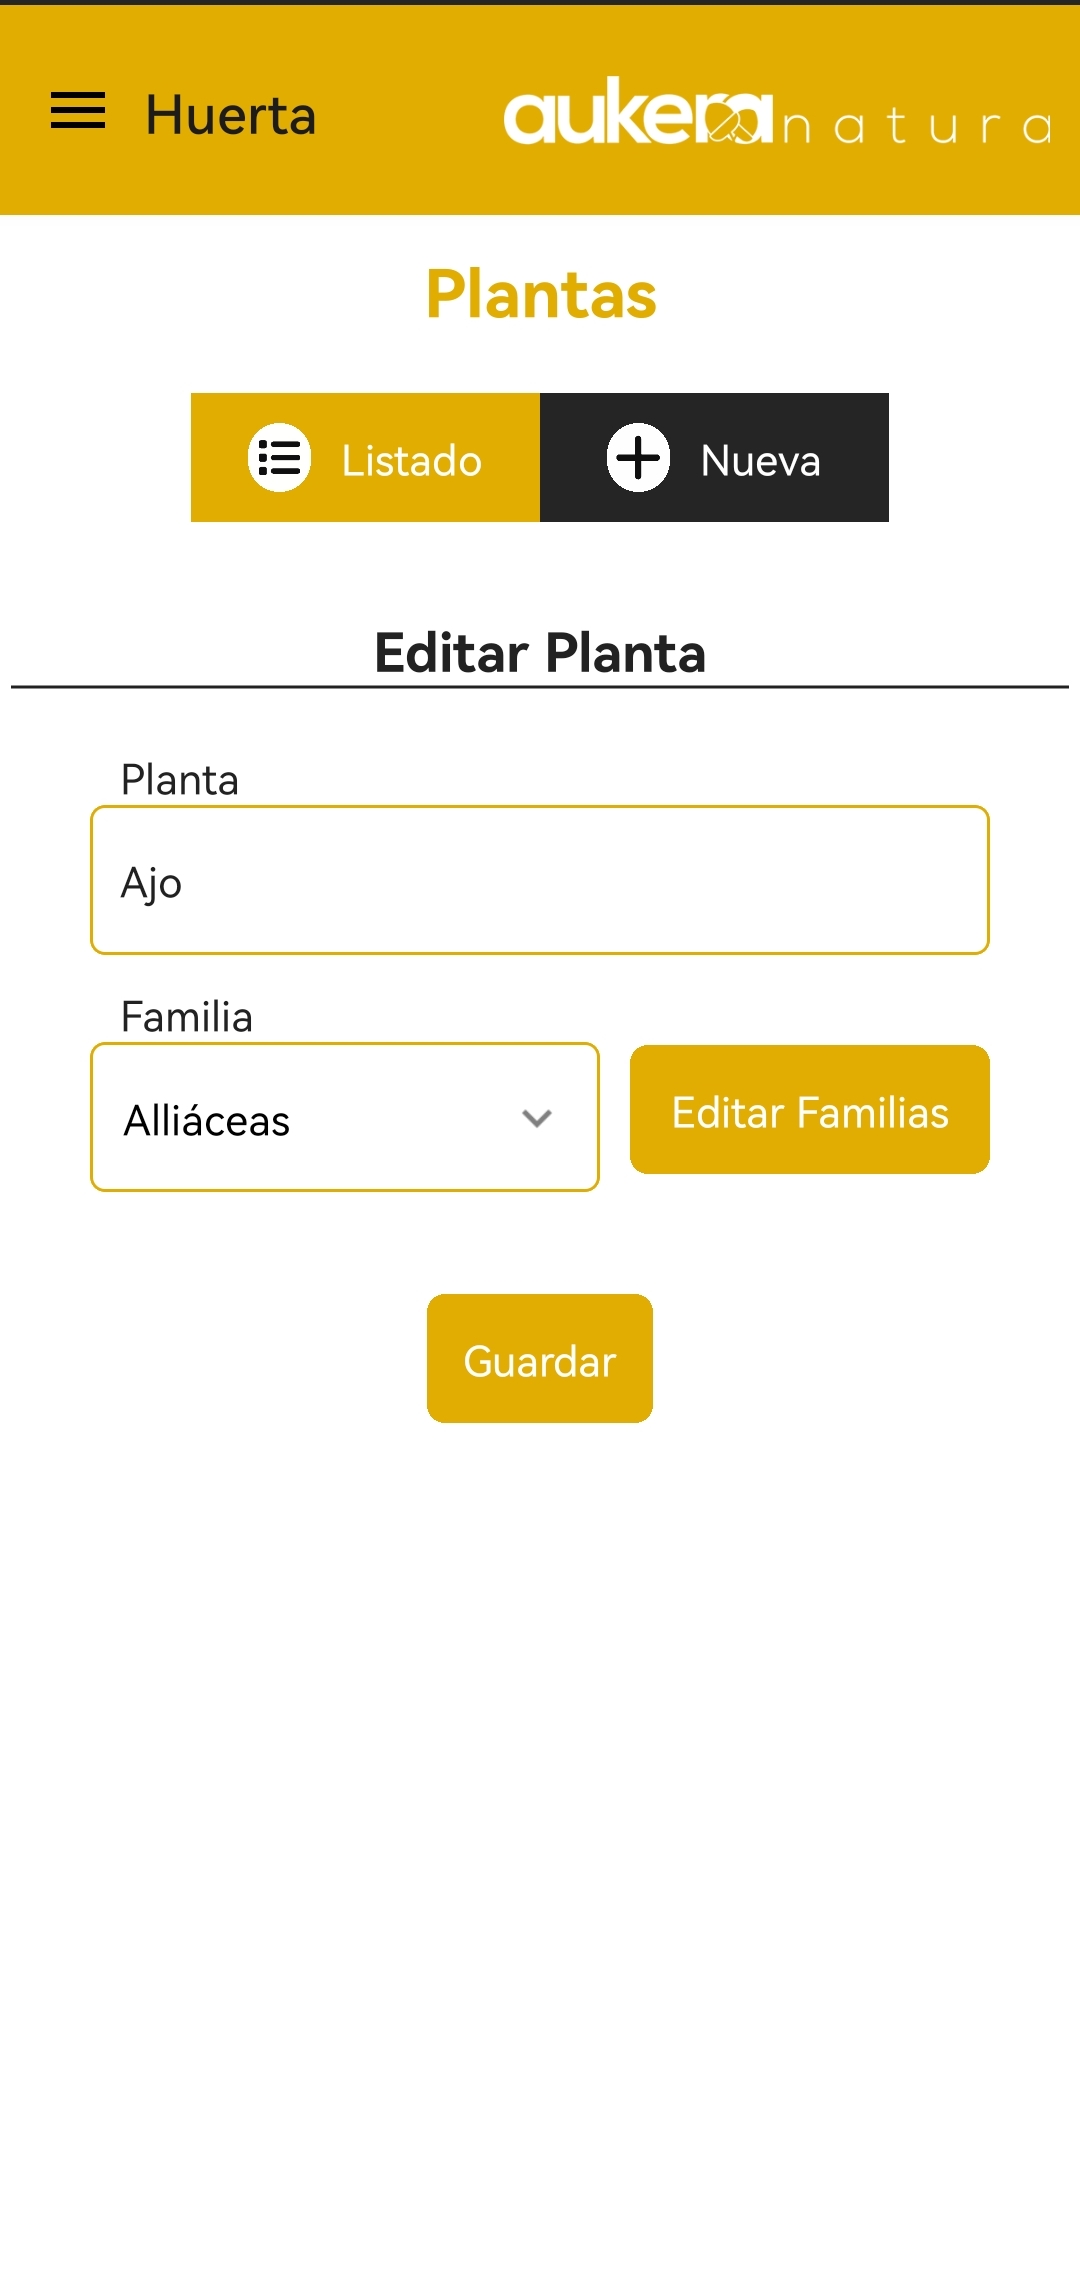Click the line under Editar Planta
1080x2270 pixels.
pos(540,687)
